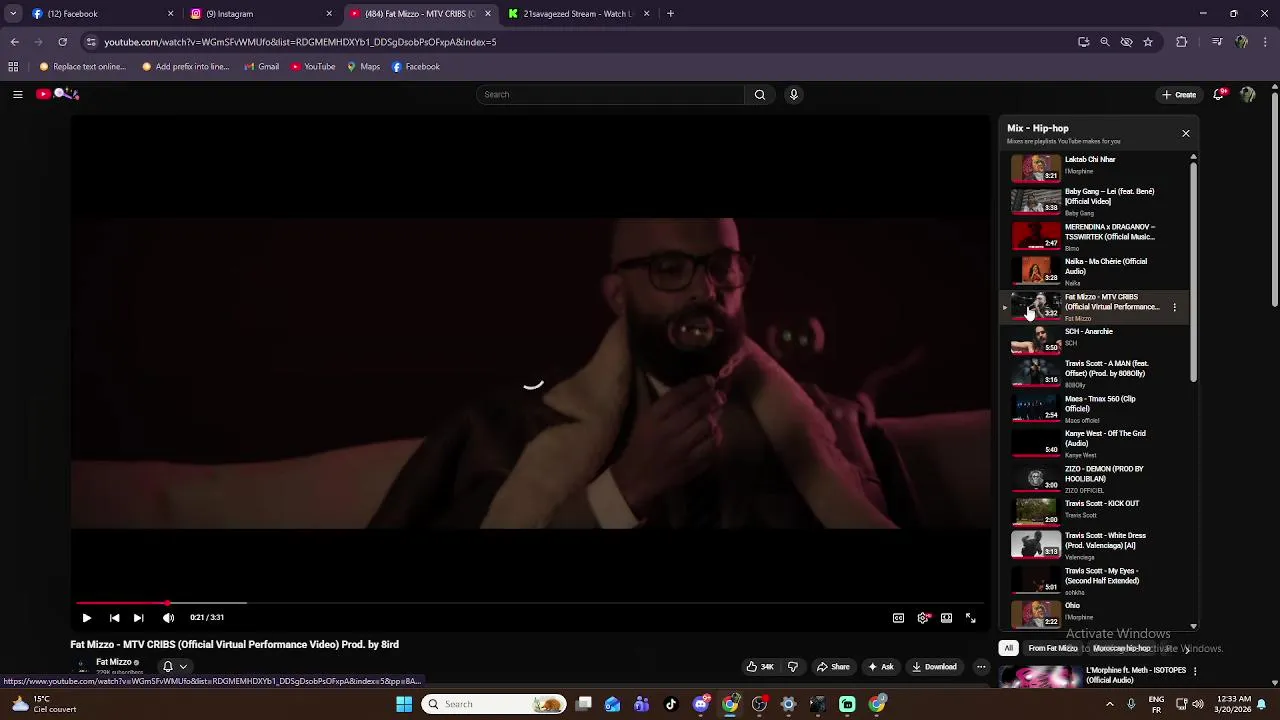Image resolution: width=1280 pixels, height=720 pixels.
Task: Open the Windows Start menu
Action: pyautogui.click(x=404, y=704)
